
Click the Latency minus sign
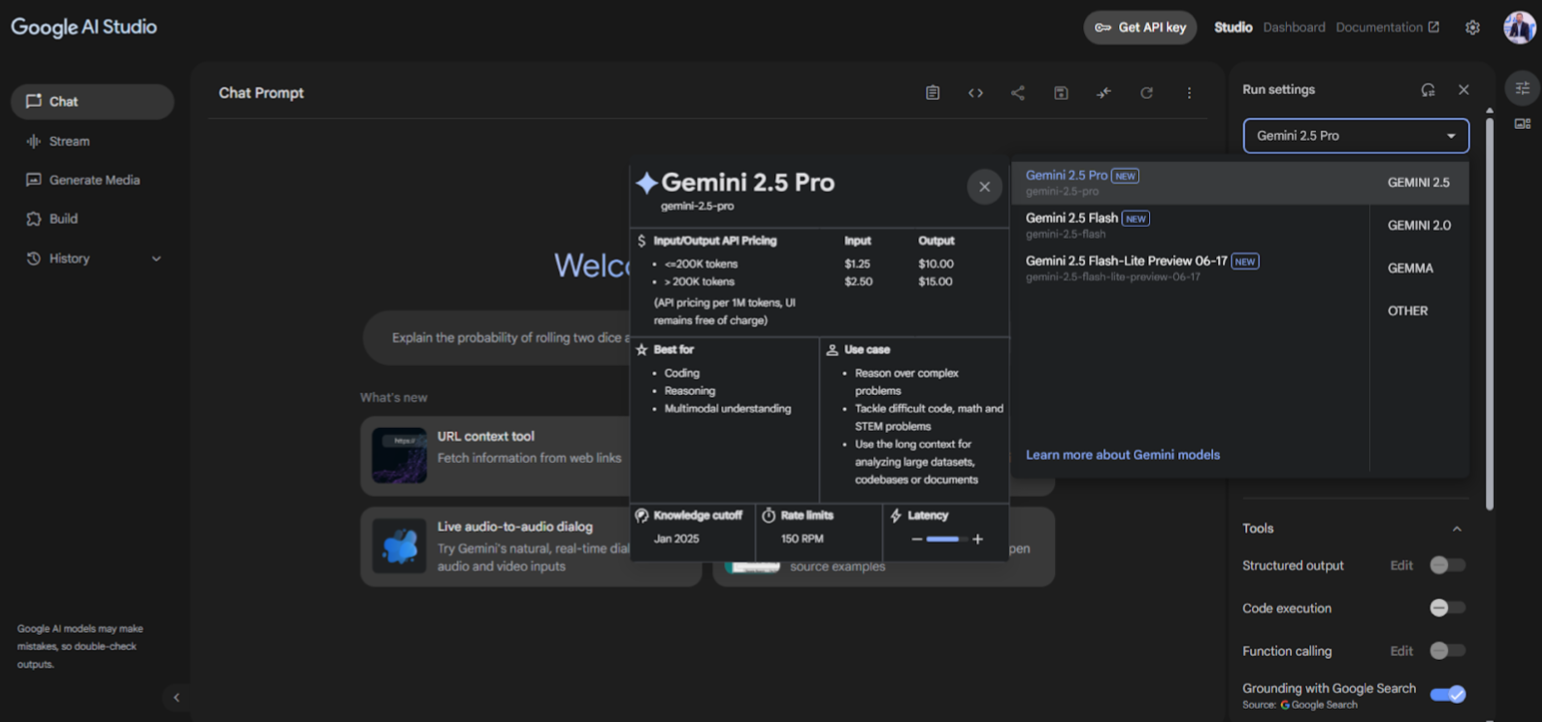[x=916, y=540]
